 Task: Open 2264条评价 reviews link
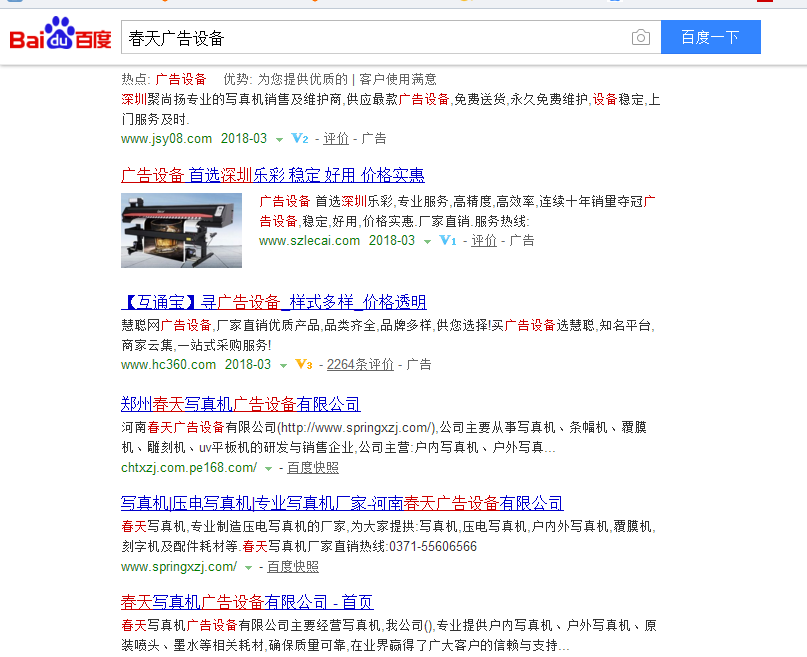360,365
